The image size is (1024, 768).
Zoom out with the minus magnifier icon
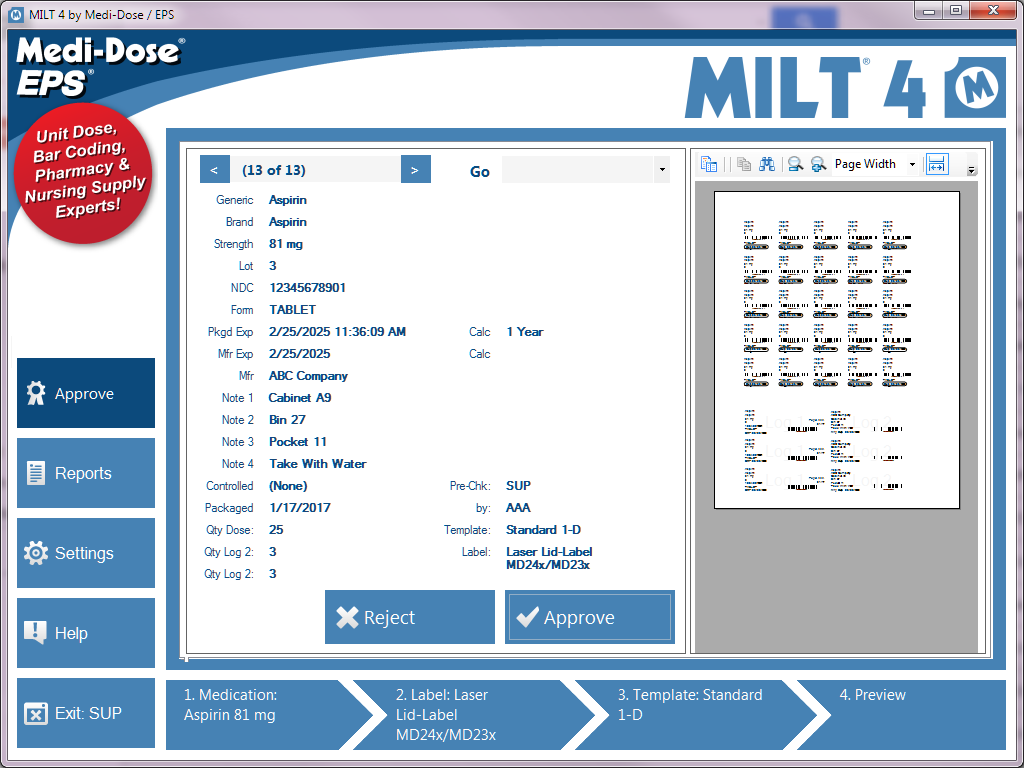click(x=795, y=164)
